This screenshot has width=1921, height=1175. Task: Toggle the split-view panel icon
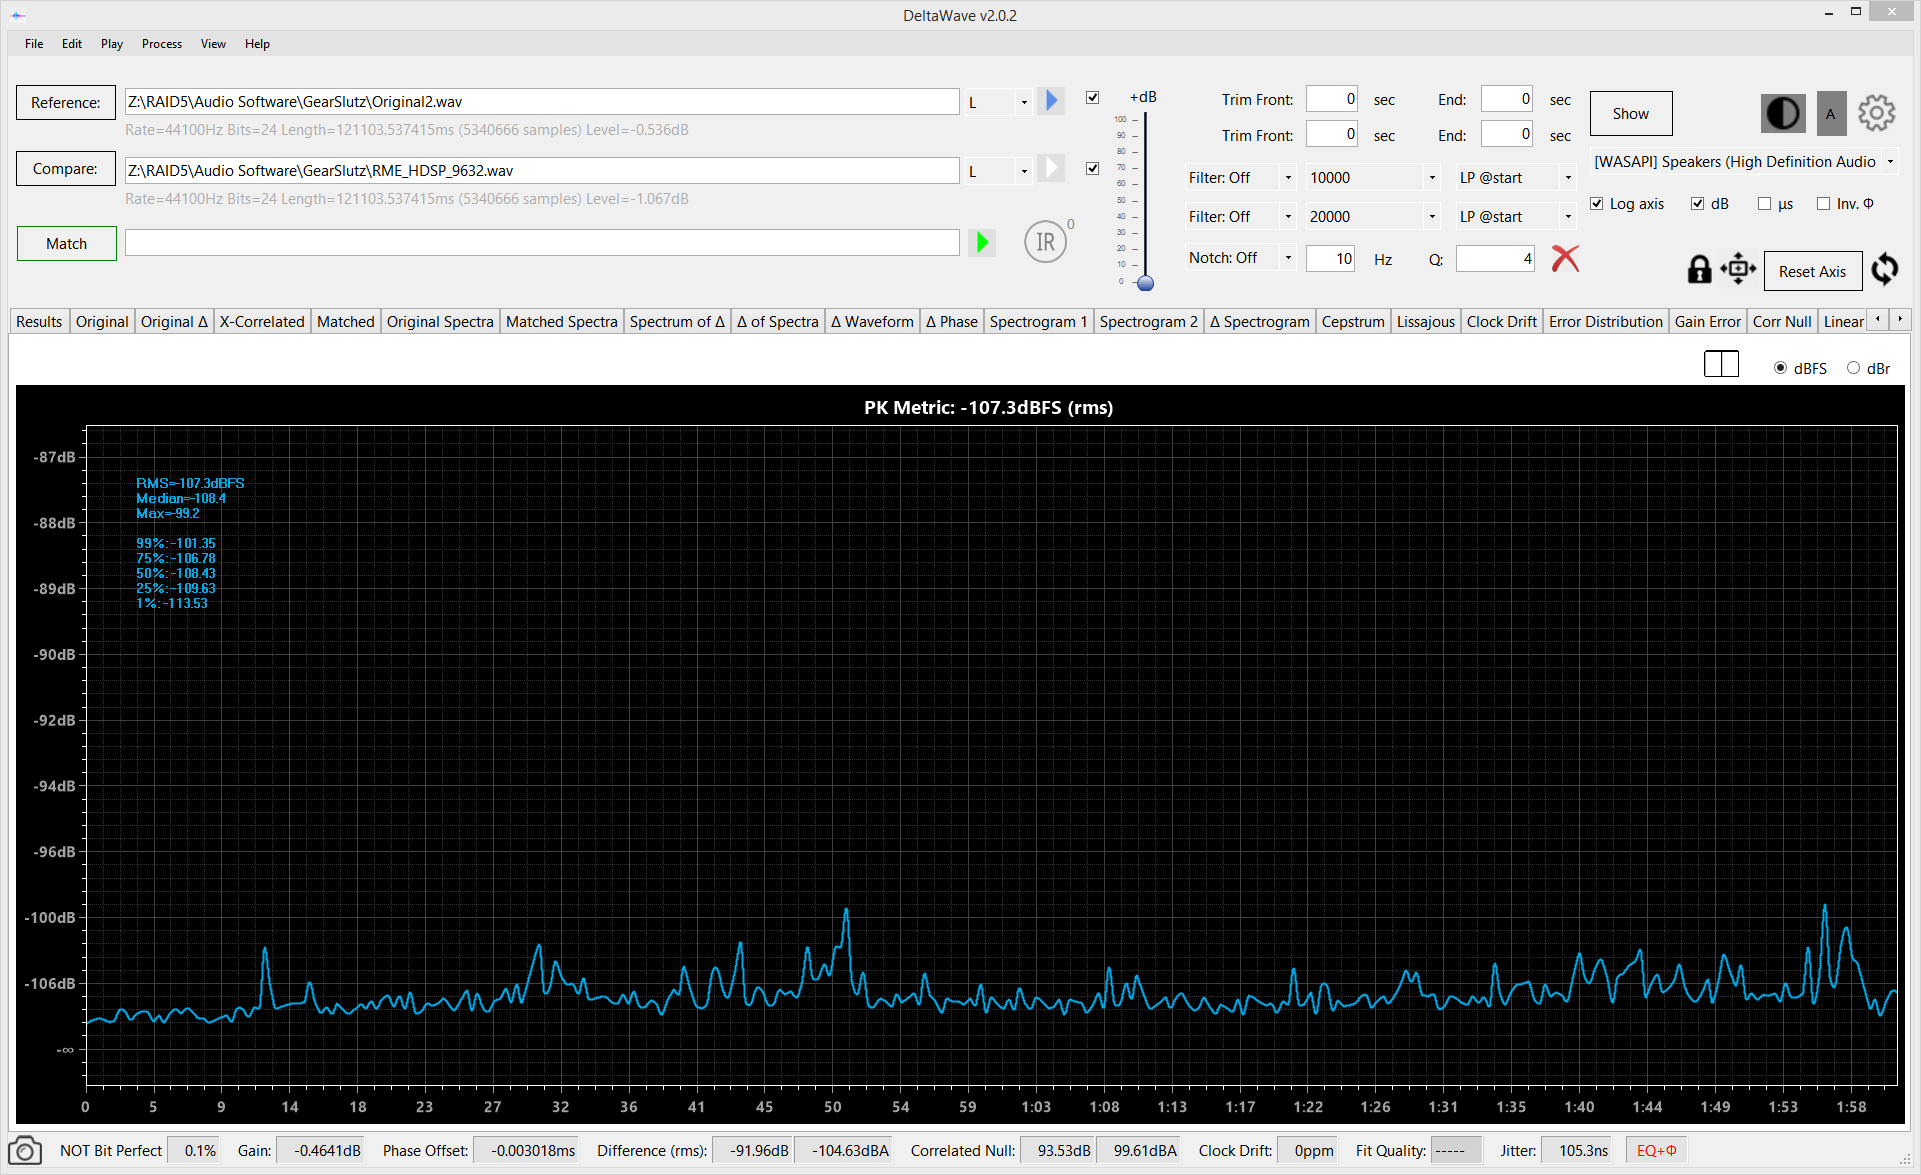1721,364
